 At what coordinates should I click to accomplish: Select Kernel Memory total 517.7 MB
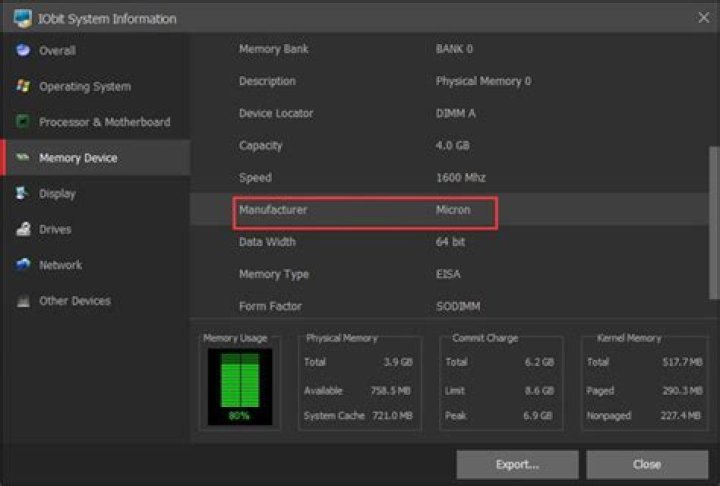682,362
